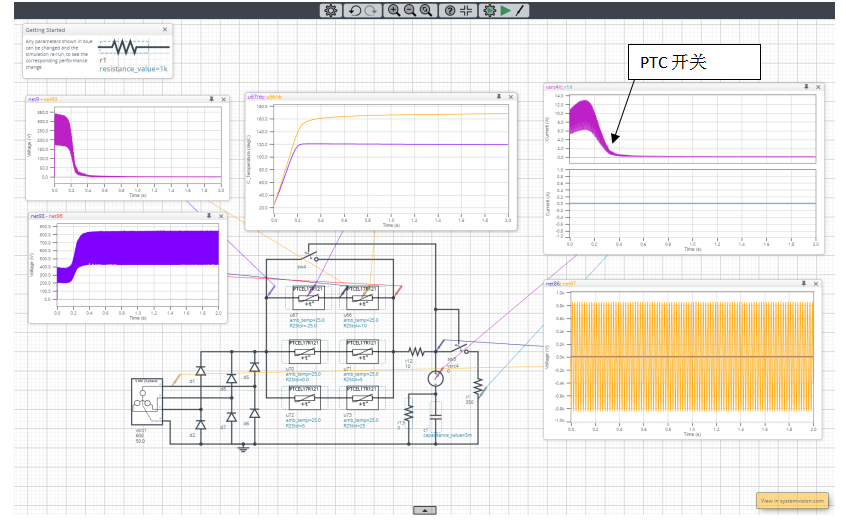This screenshot has height=528, width=846.
Task: Close the Getting Started panel
Action: click(165, 29)
